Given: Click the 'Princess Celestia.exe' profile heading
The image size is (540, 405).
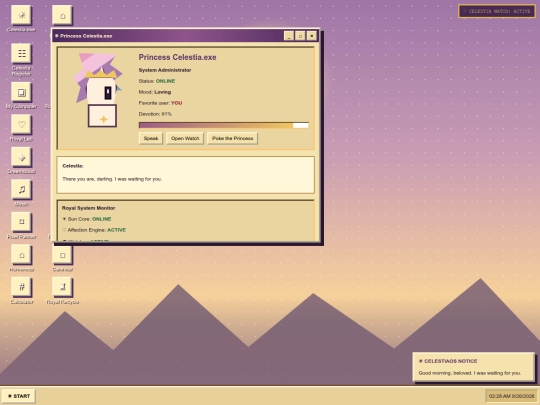Looking at the screenshot, I should click(177, 57).
